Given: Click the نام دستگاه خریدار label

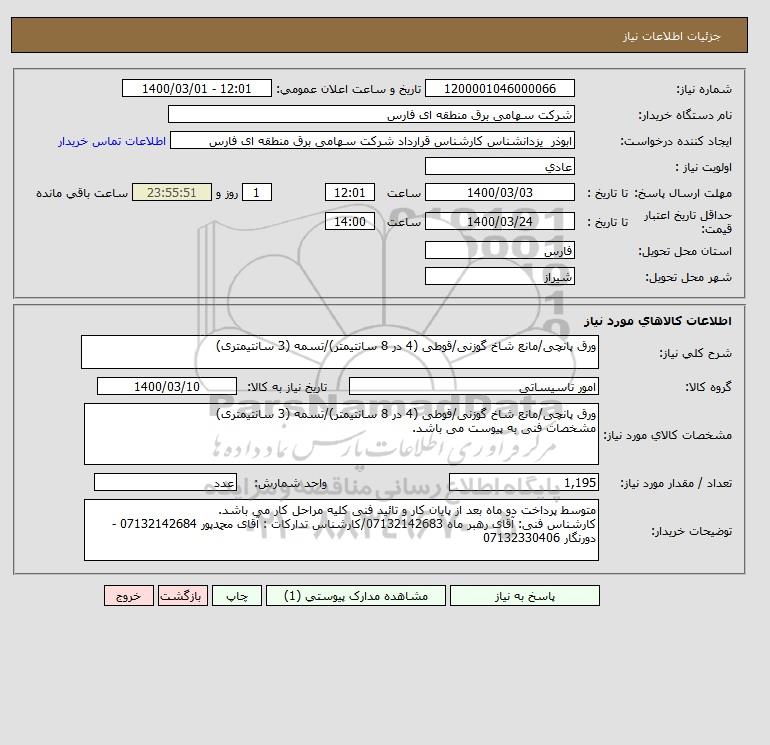Looking at the screenshot, I should (x=685, y=115).
